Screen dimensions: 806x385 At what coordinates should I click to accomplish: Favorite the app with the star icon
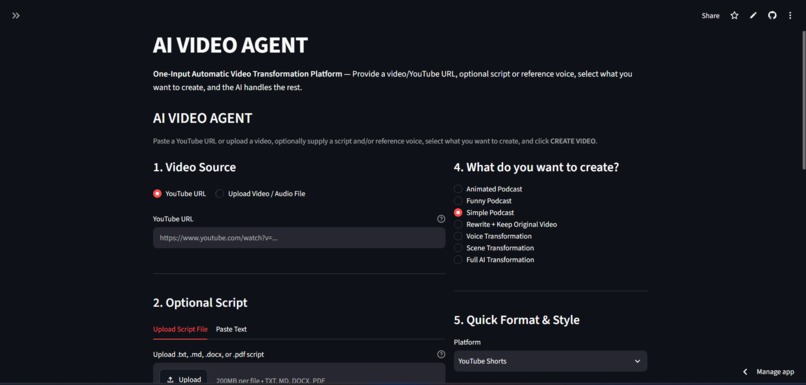(735, 16)
